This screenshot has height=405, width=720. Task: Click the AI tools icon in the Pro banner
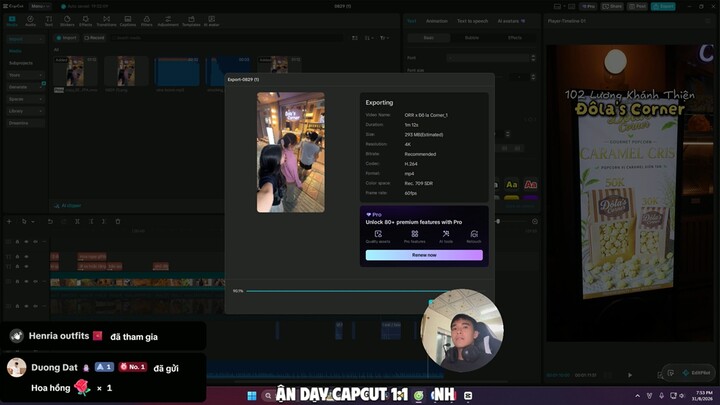tap(446, 236)
